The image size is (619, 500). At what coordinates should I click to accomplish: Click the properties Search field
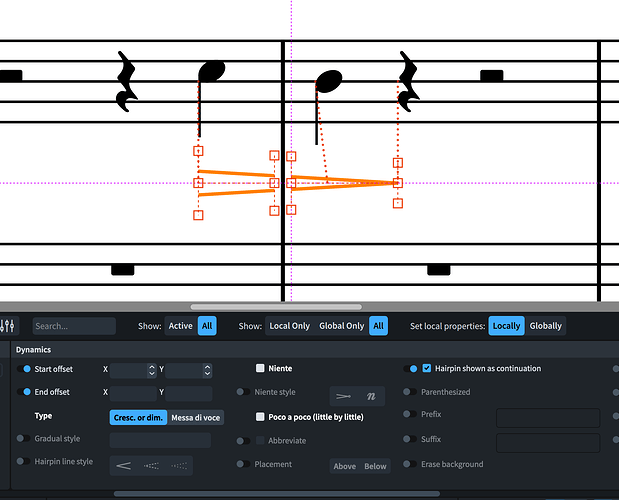(x=74, y=326)
